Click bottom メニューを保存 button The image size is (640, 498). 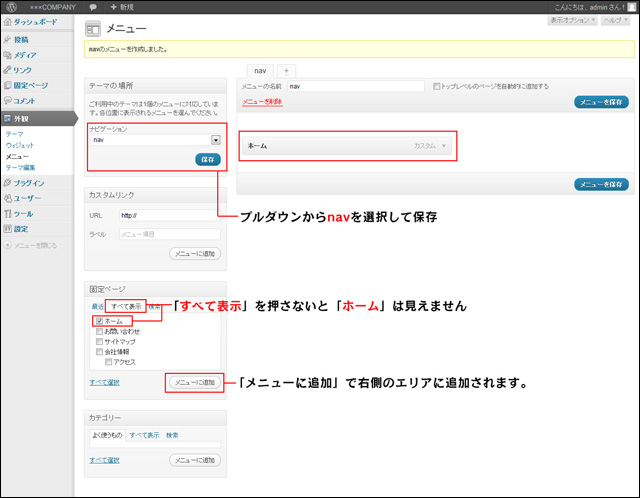click(601, 185)
